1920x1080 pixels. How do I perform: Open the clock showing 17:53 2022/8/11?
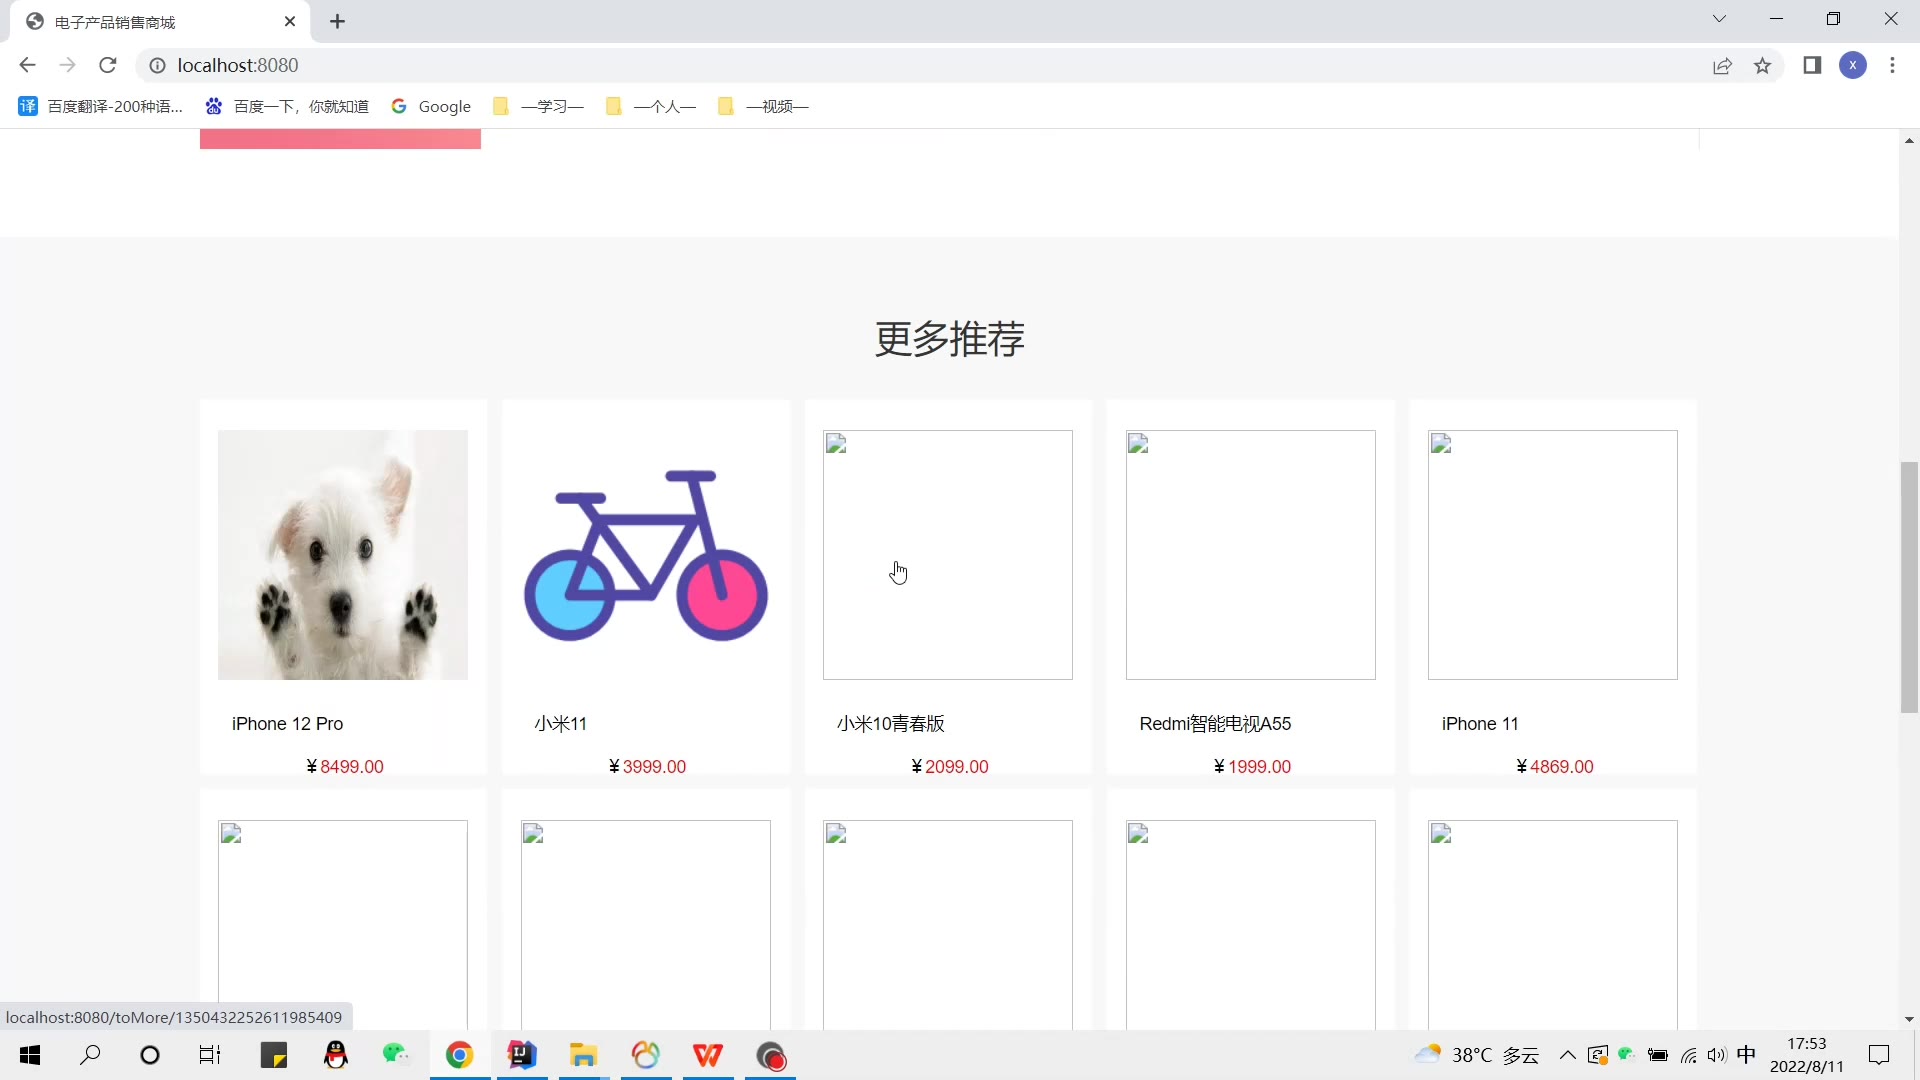pyautogui.click(x=1807, y=1055)
